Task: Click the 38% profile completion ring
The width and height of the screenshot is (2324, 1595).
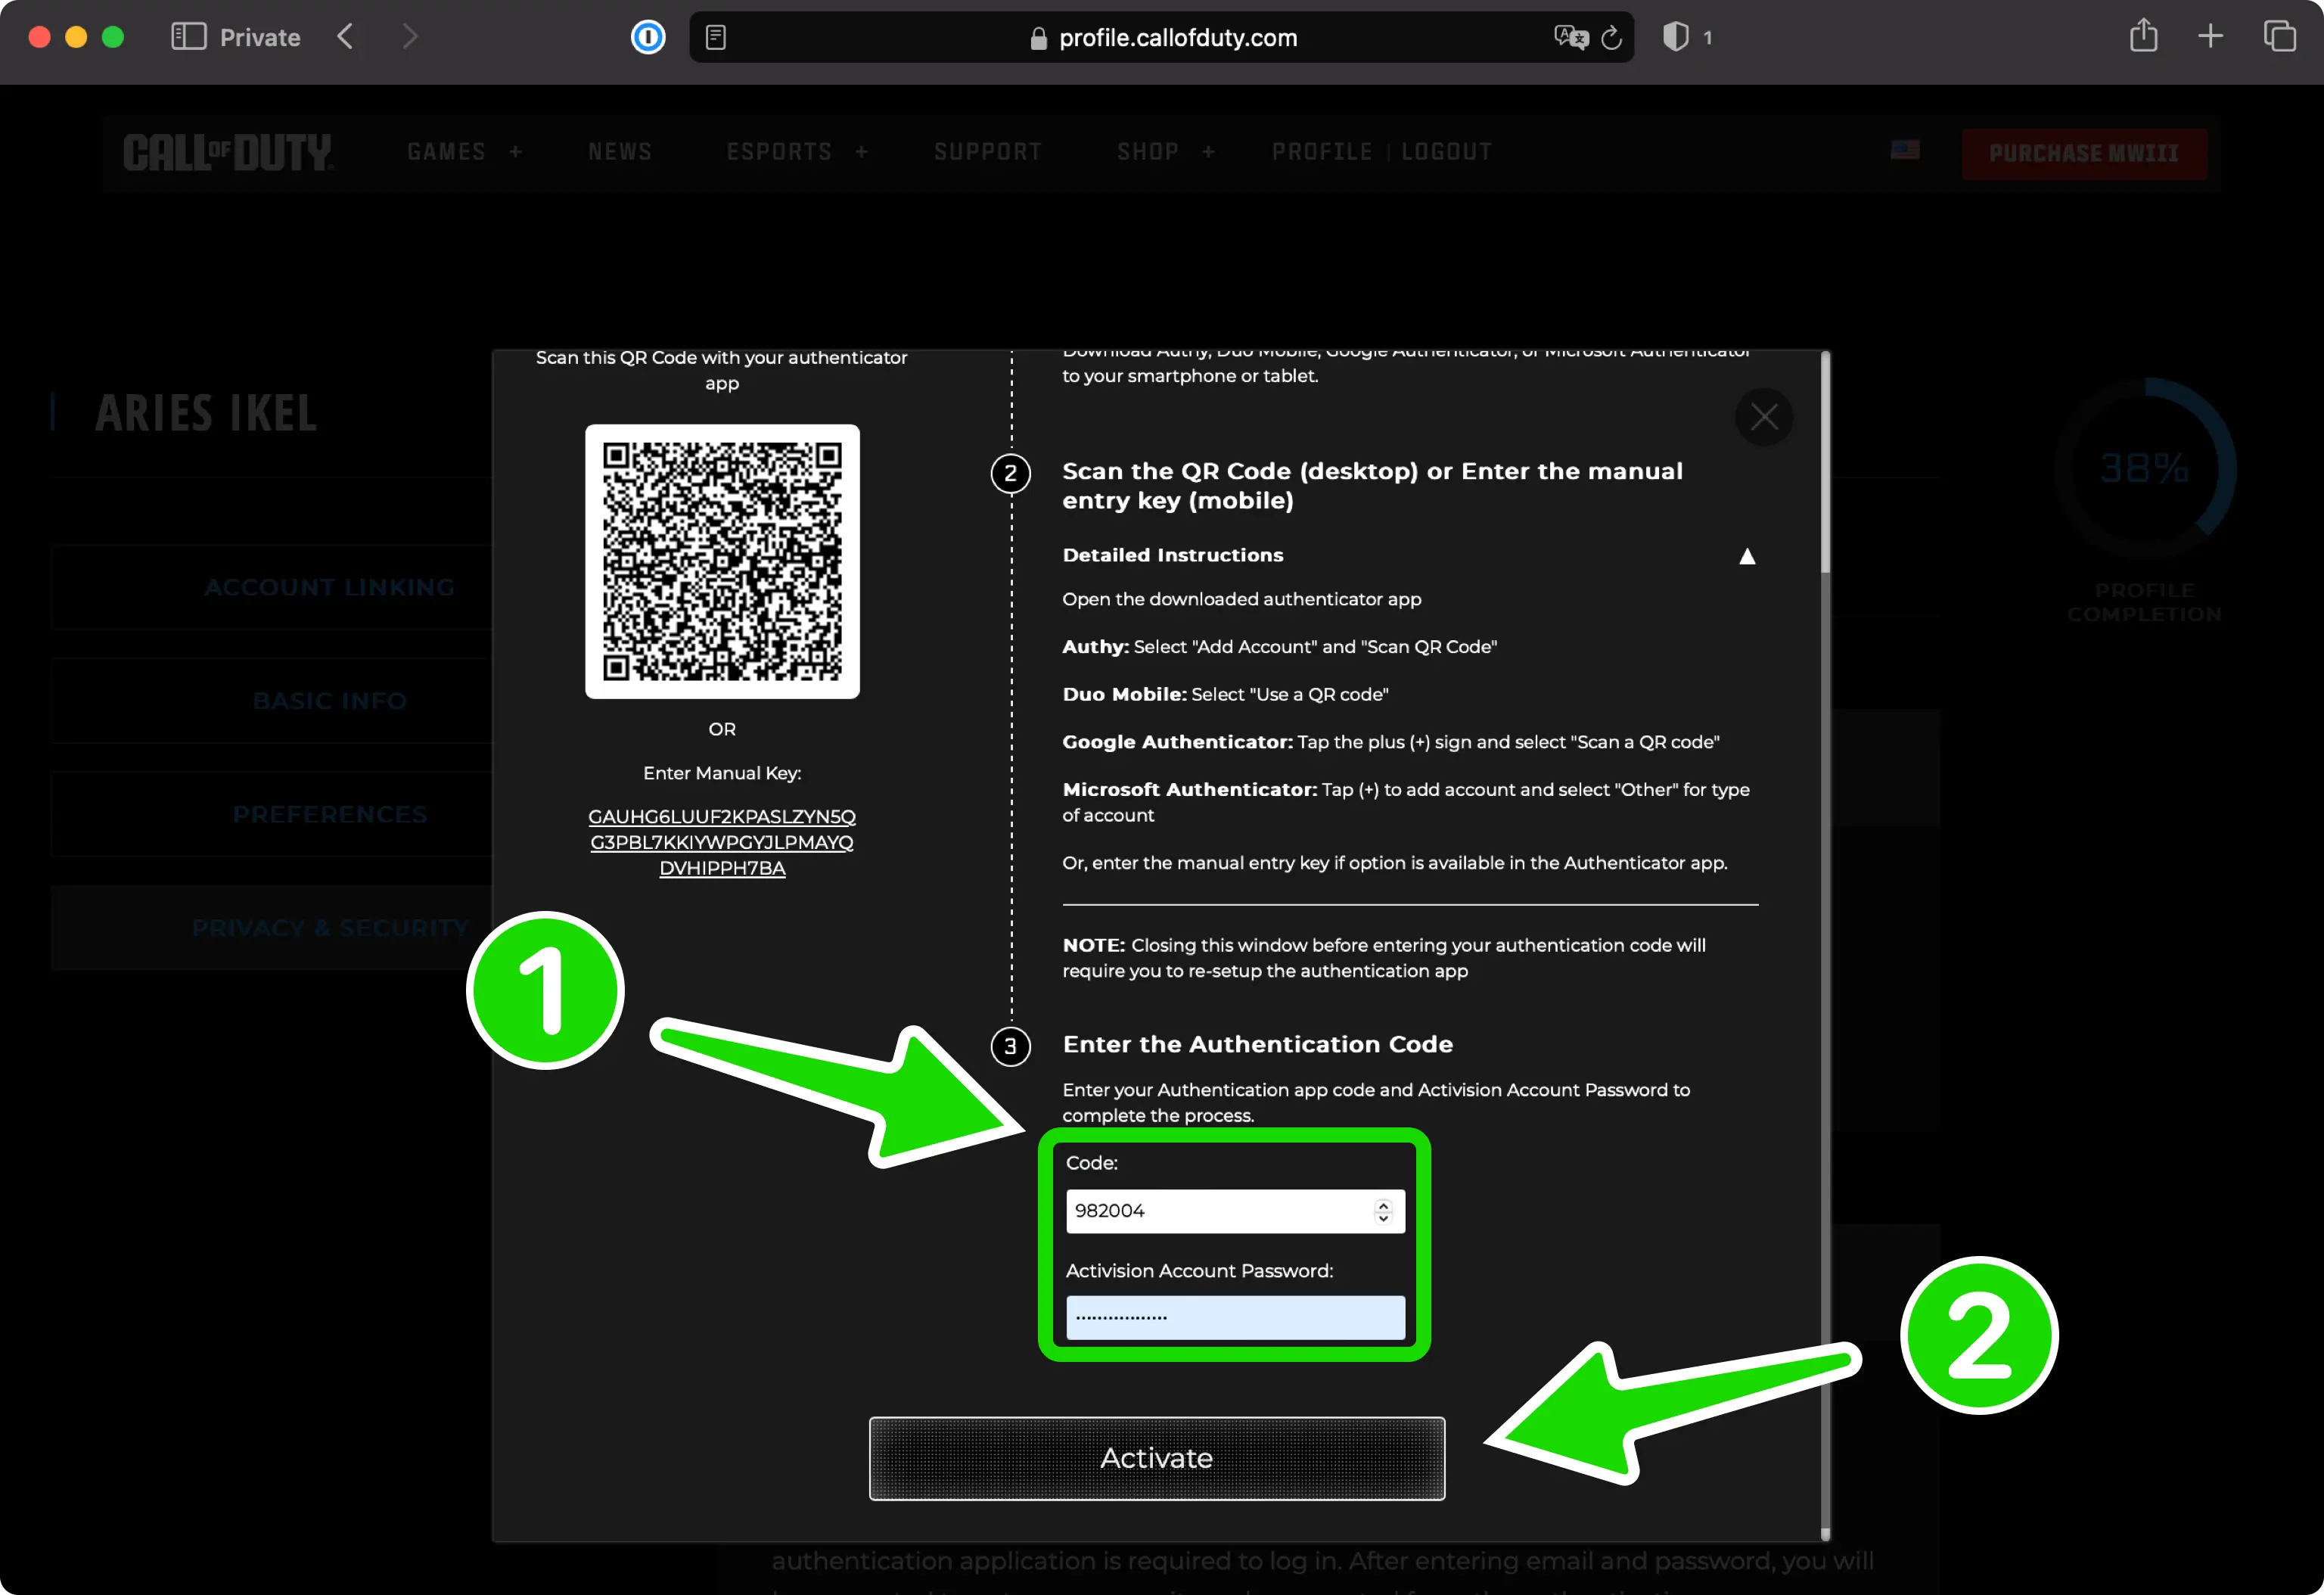Action: pos(2144,468)
